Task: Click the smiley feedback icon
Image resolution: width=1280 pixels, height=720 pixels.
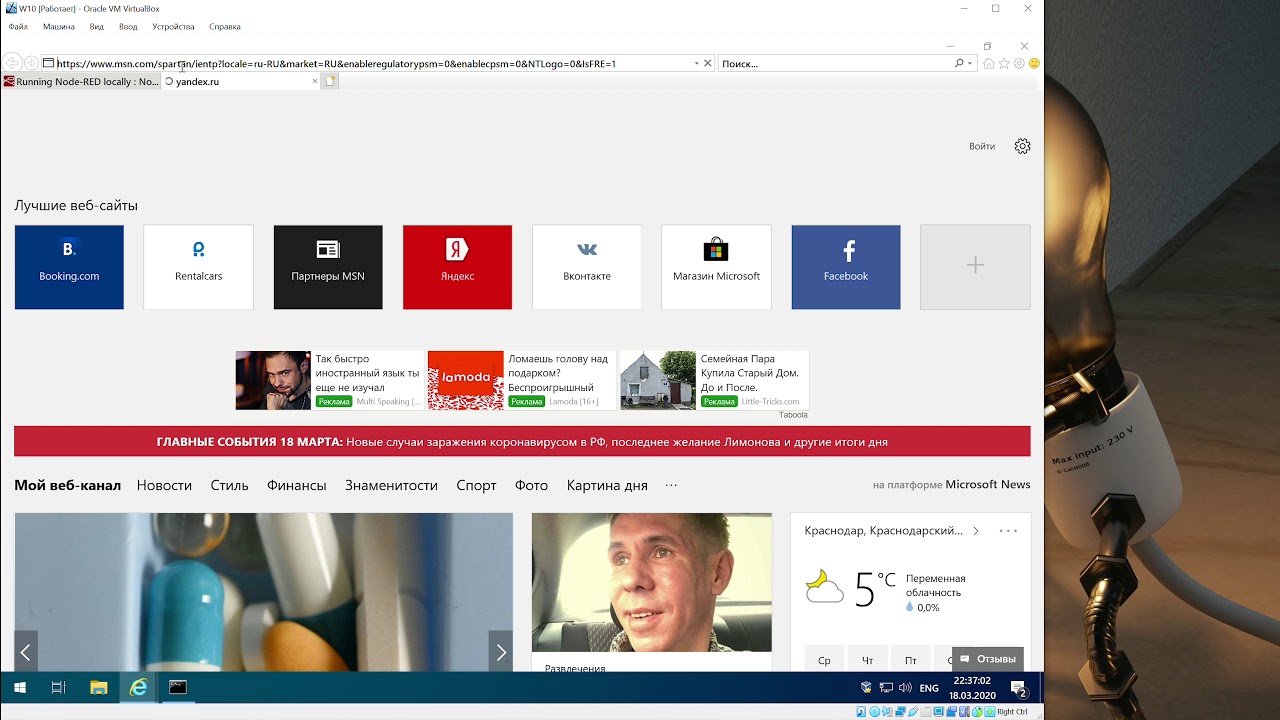Action: pyautogui.click(x=1034, y=63)
